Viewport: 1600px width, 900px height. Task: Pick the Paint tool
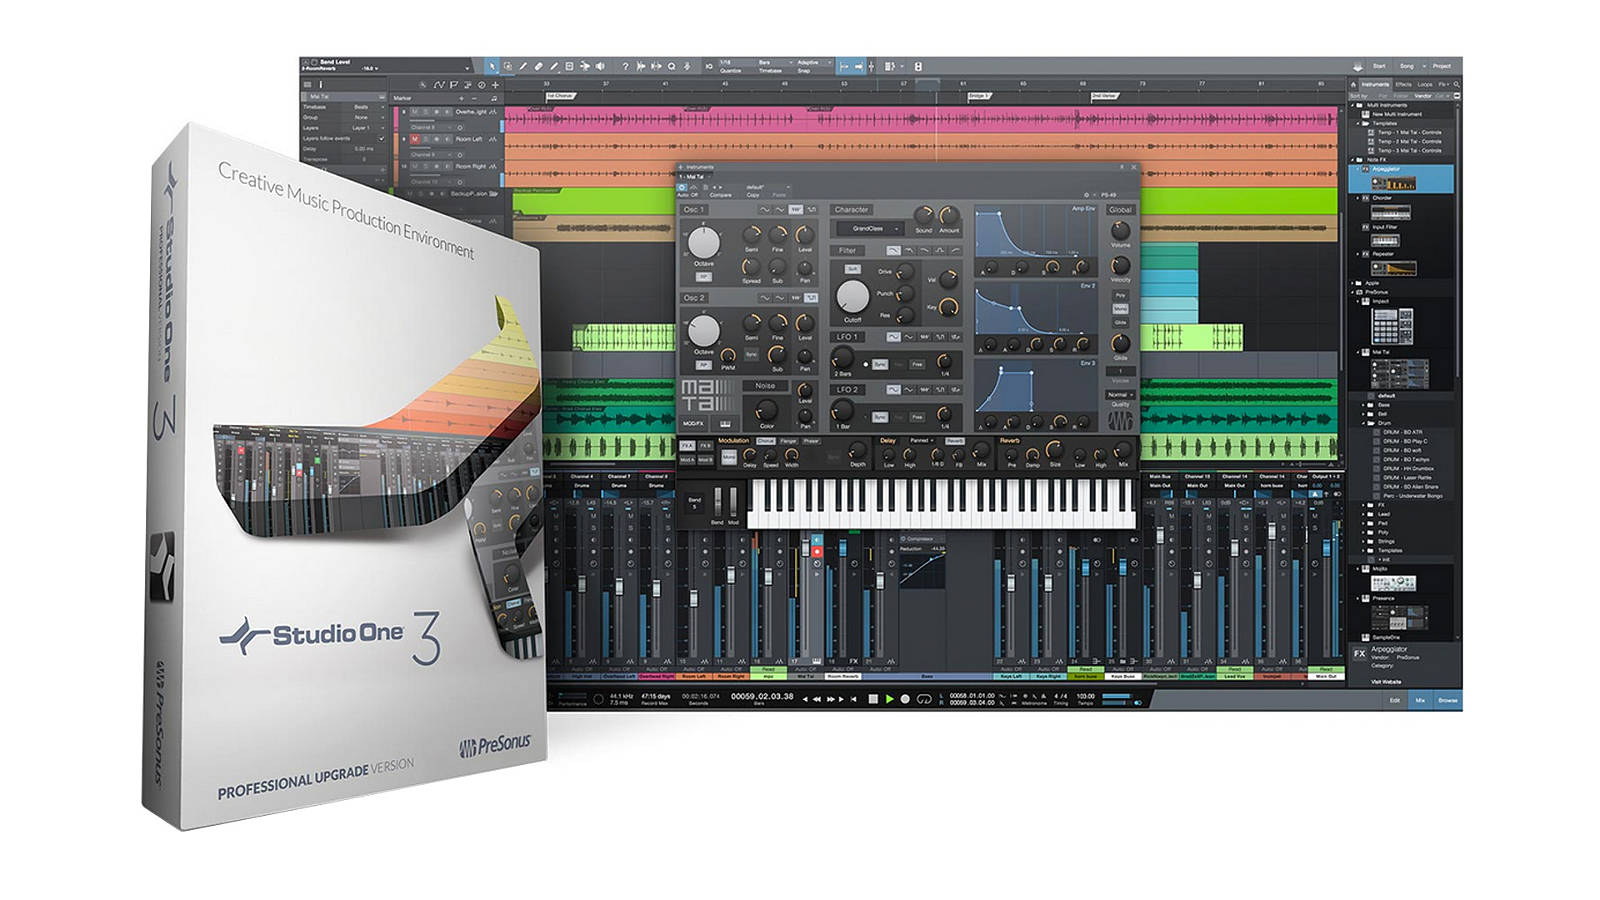(554, 66)
